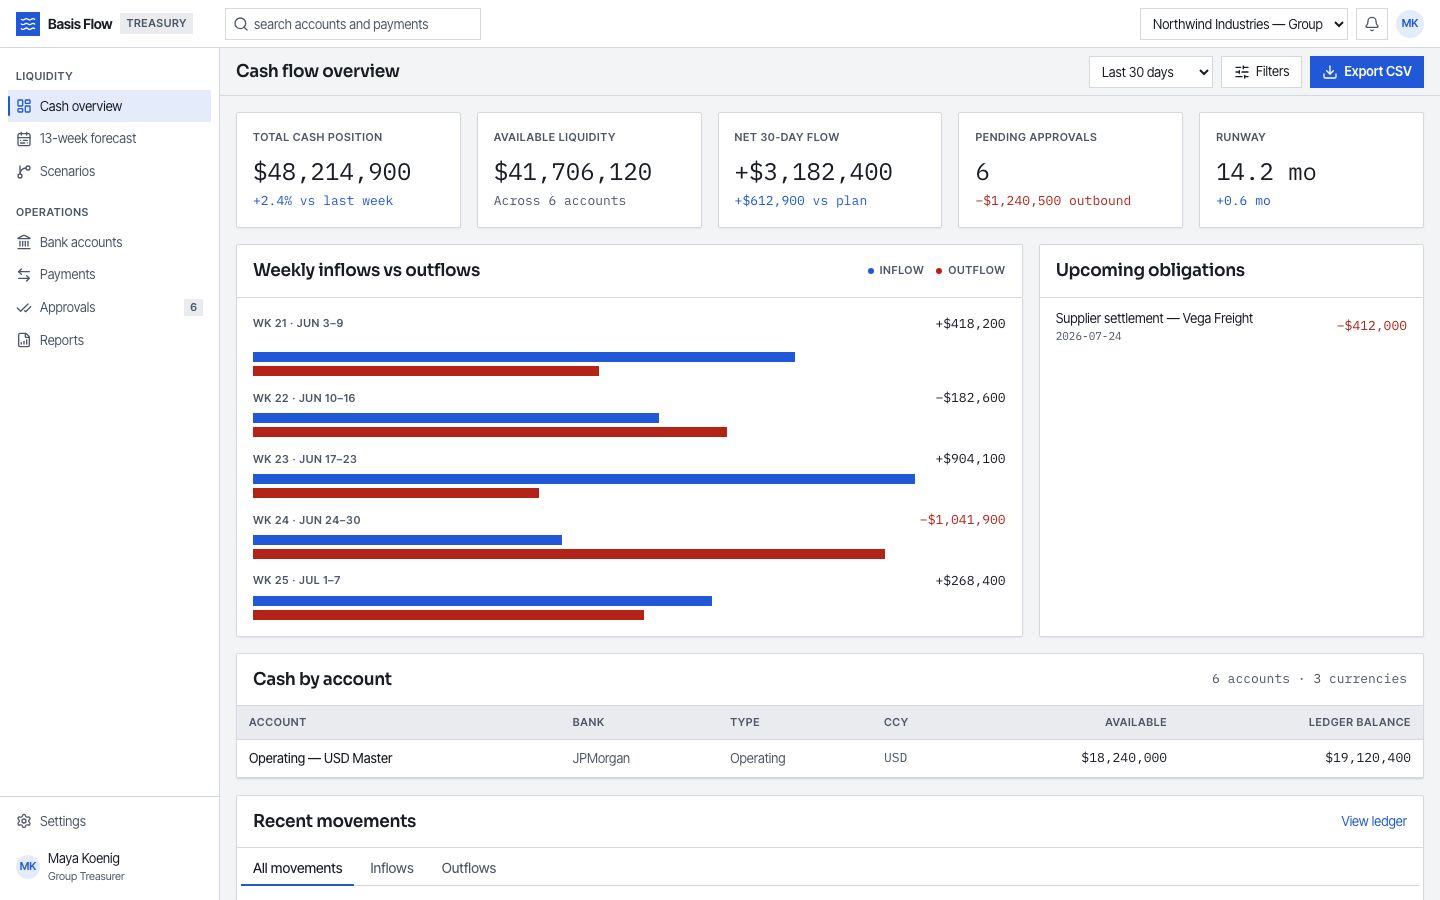This screenshot has height=900, width=1440.
Task: Click the blue INFLOW legend dot
Action: tap(871, 271)
